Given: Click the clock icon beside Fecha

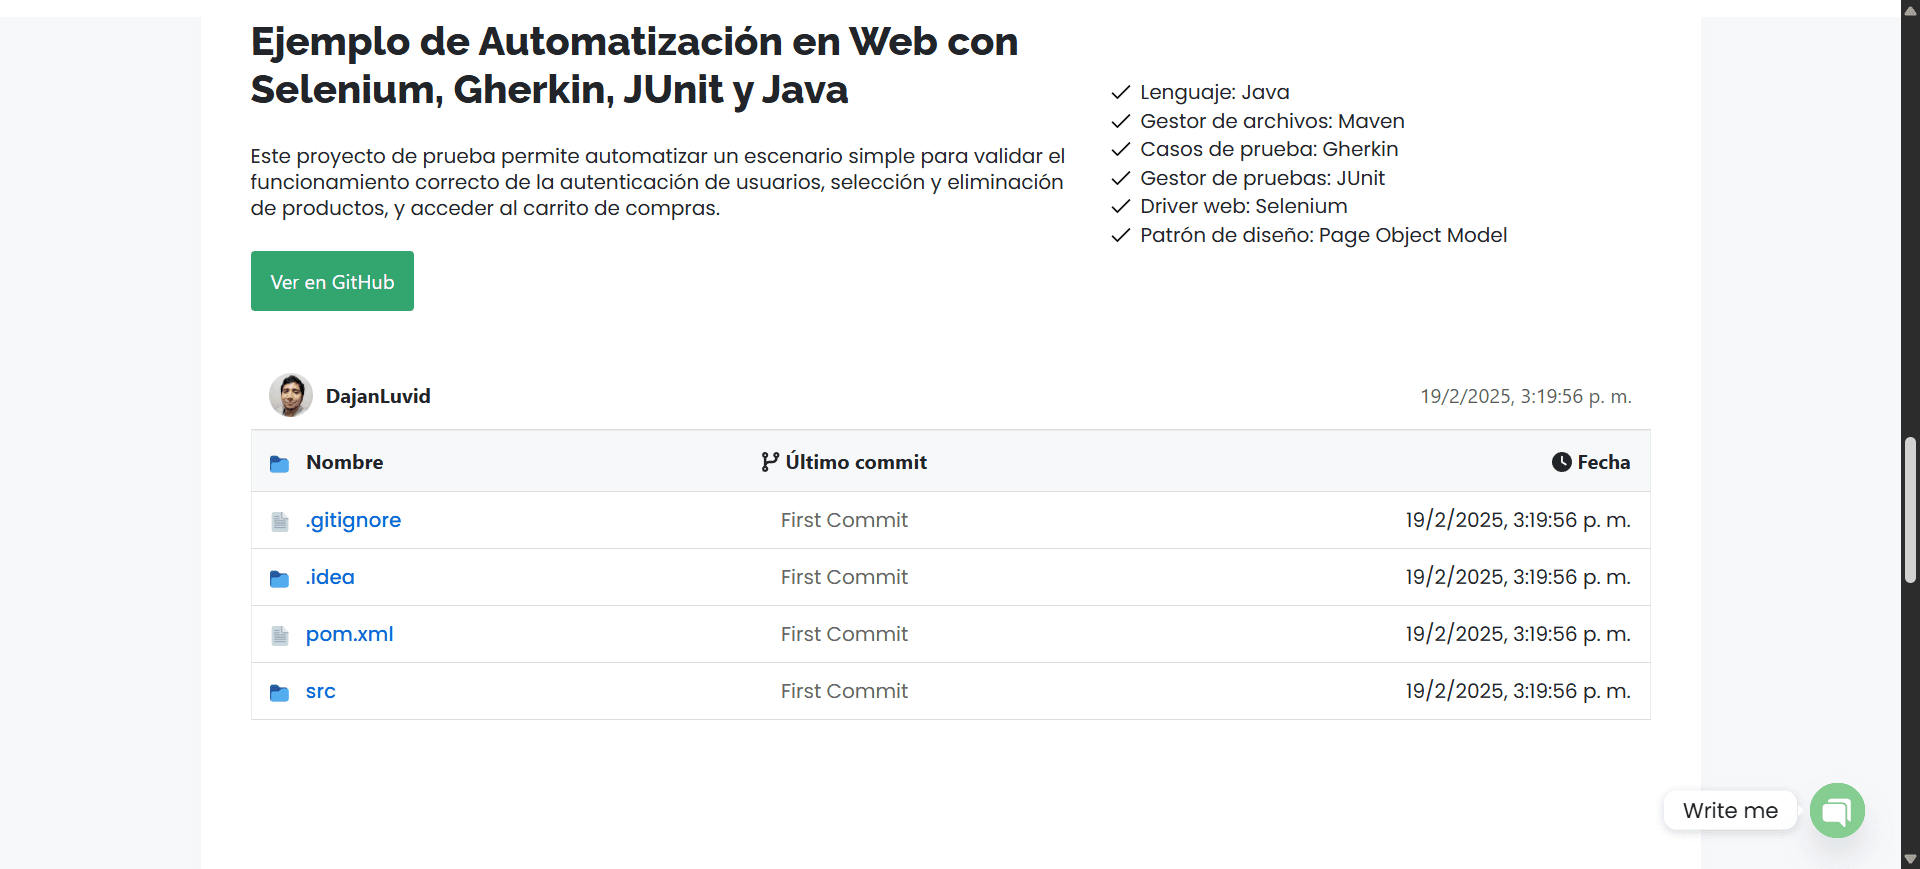Looking at the screenshot, I should (x=1561, y=462).
